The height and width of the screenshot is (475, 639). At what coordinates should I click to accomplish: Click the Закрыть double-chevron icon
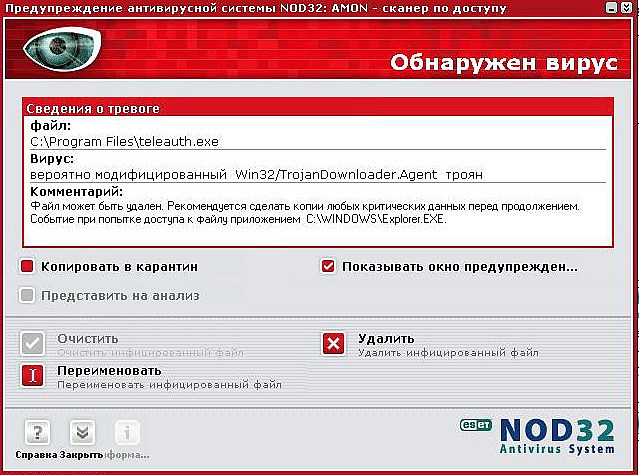tap(81, 433)
